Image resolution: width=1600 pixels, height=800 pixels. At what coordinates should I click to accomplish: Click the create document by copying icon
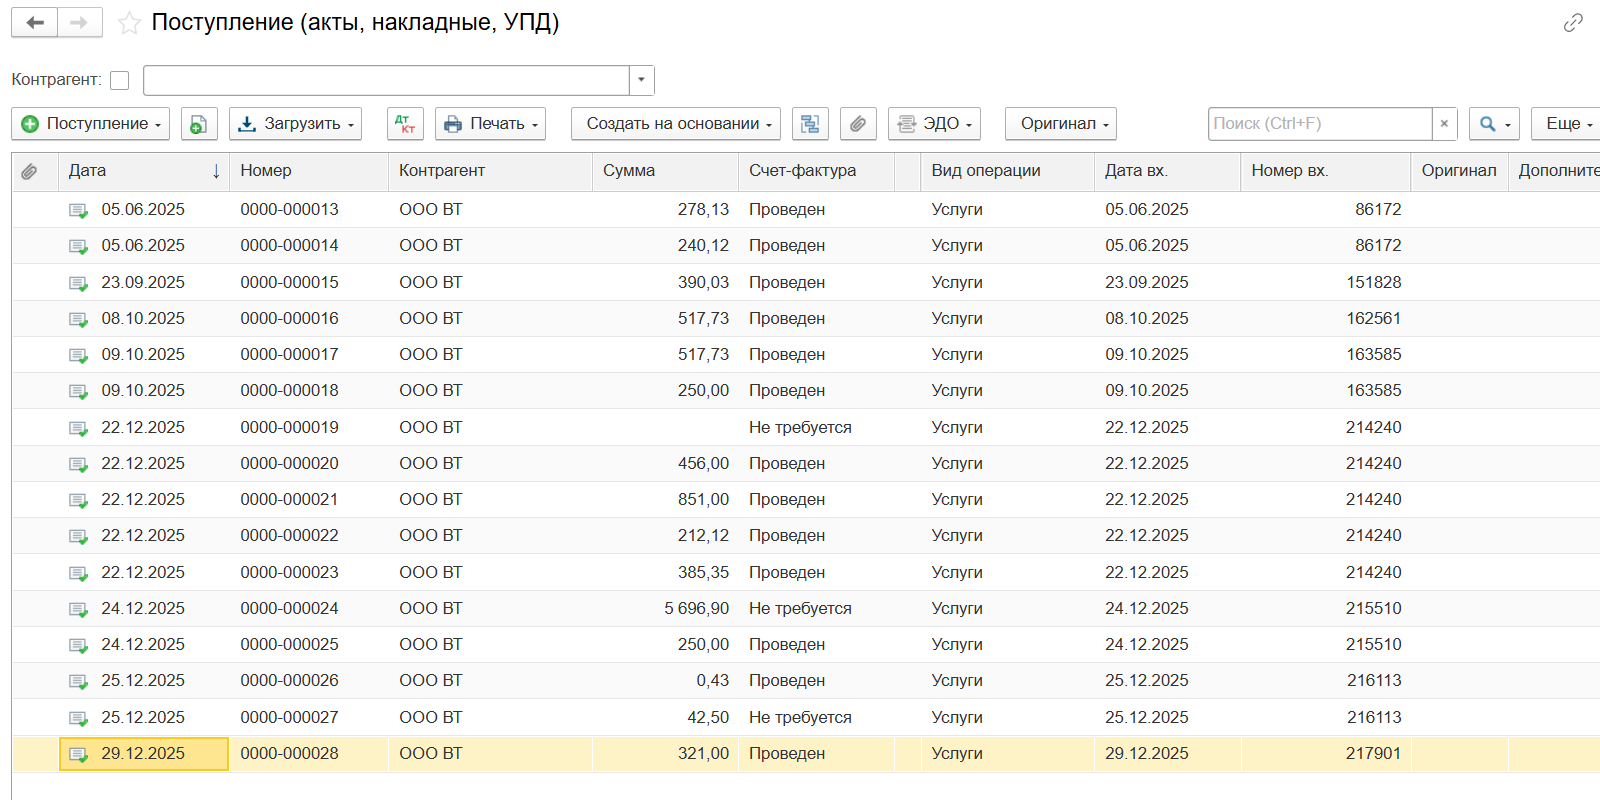click(x=199, y=124)
